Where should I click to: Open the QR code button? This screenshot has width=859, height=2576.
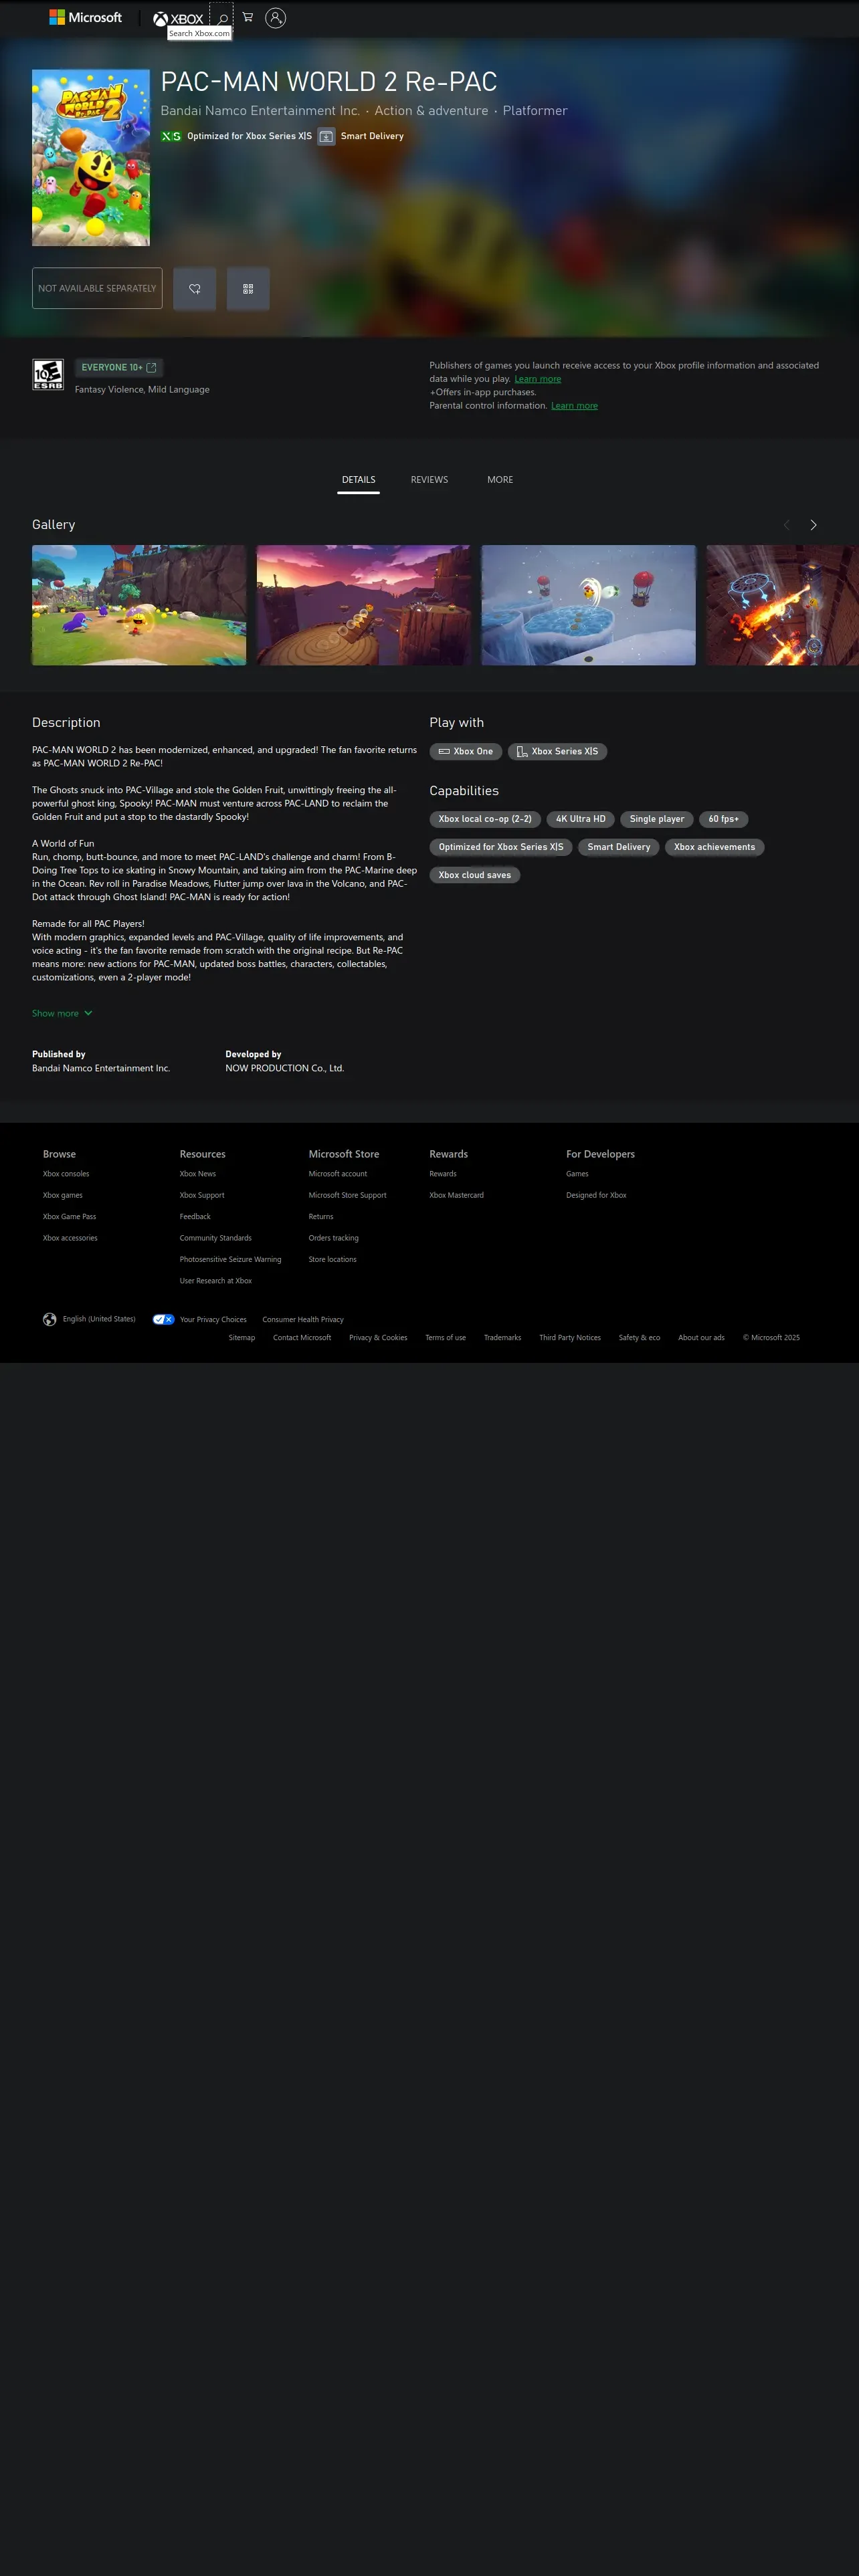pyautogui.click(x=248, y=288)
